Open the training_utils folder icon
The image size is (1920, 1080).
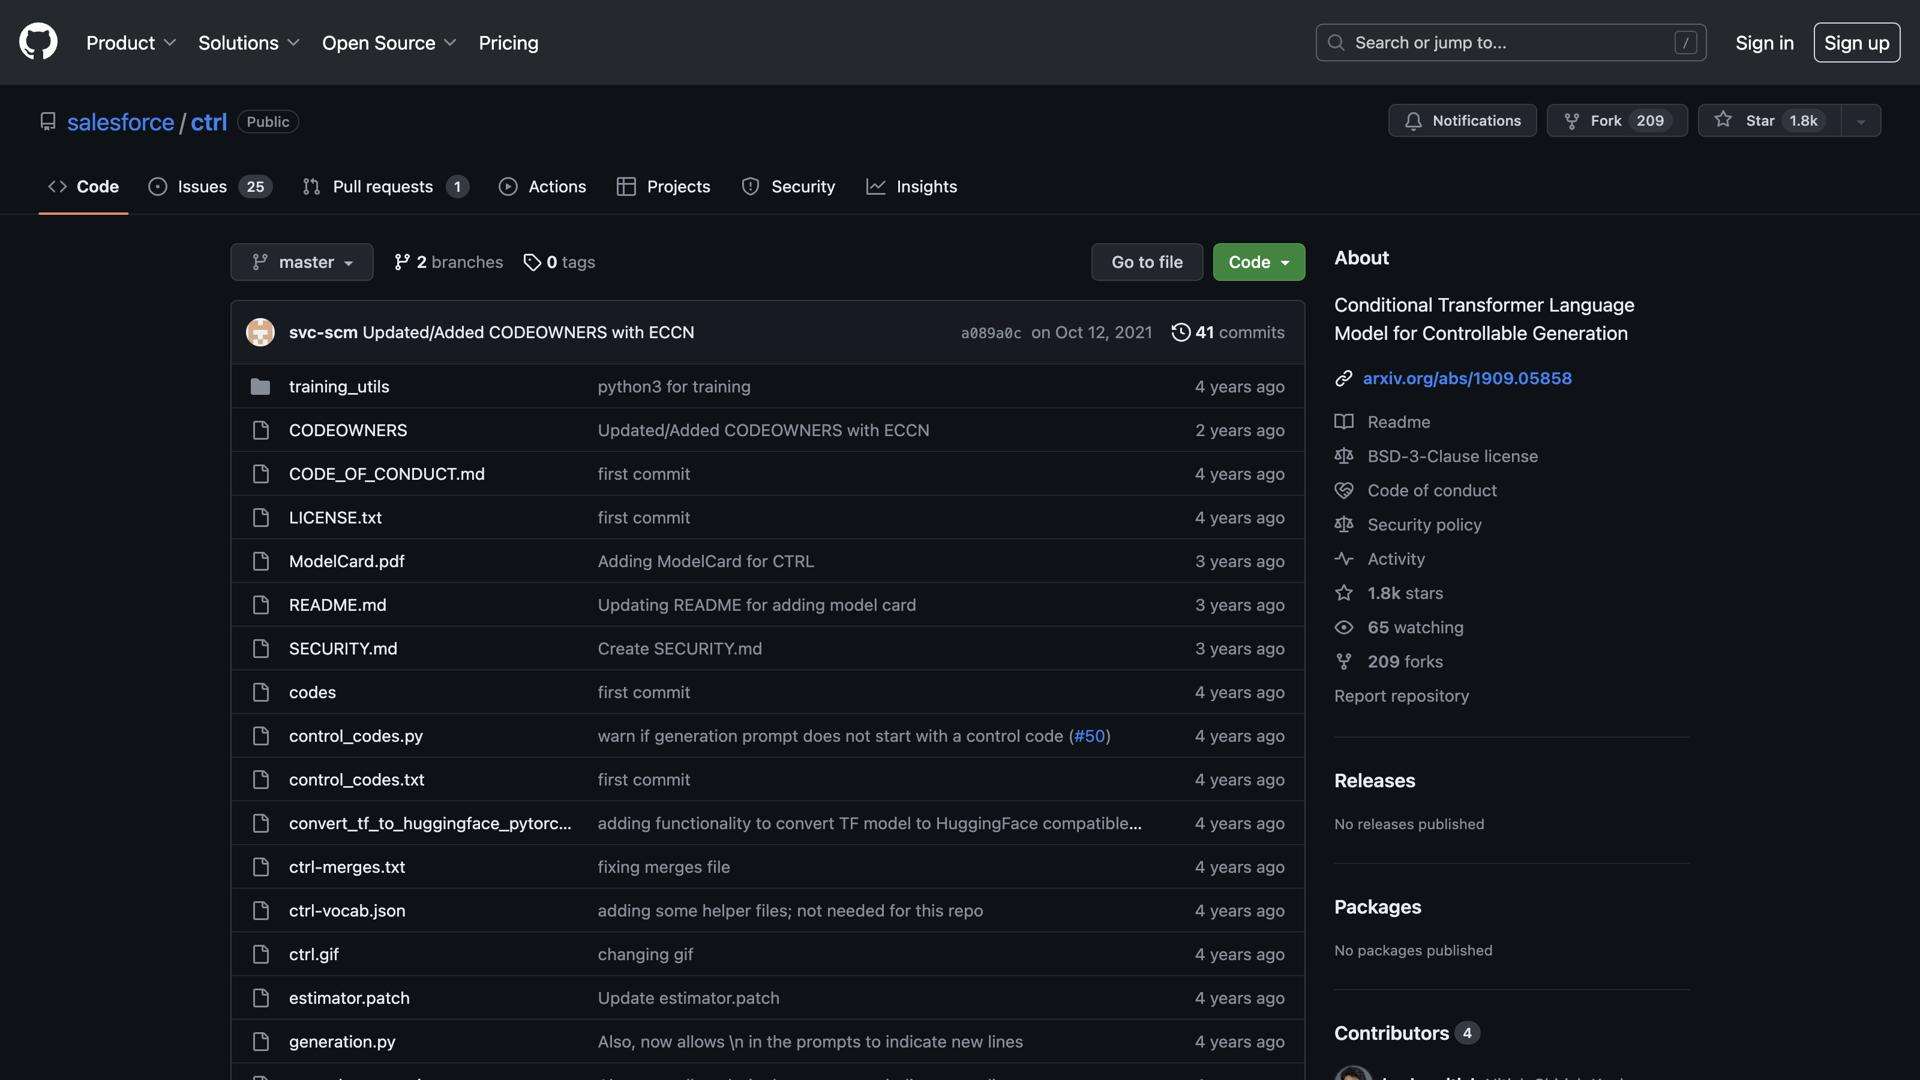(x=260, y=386)
